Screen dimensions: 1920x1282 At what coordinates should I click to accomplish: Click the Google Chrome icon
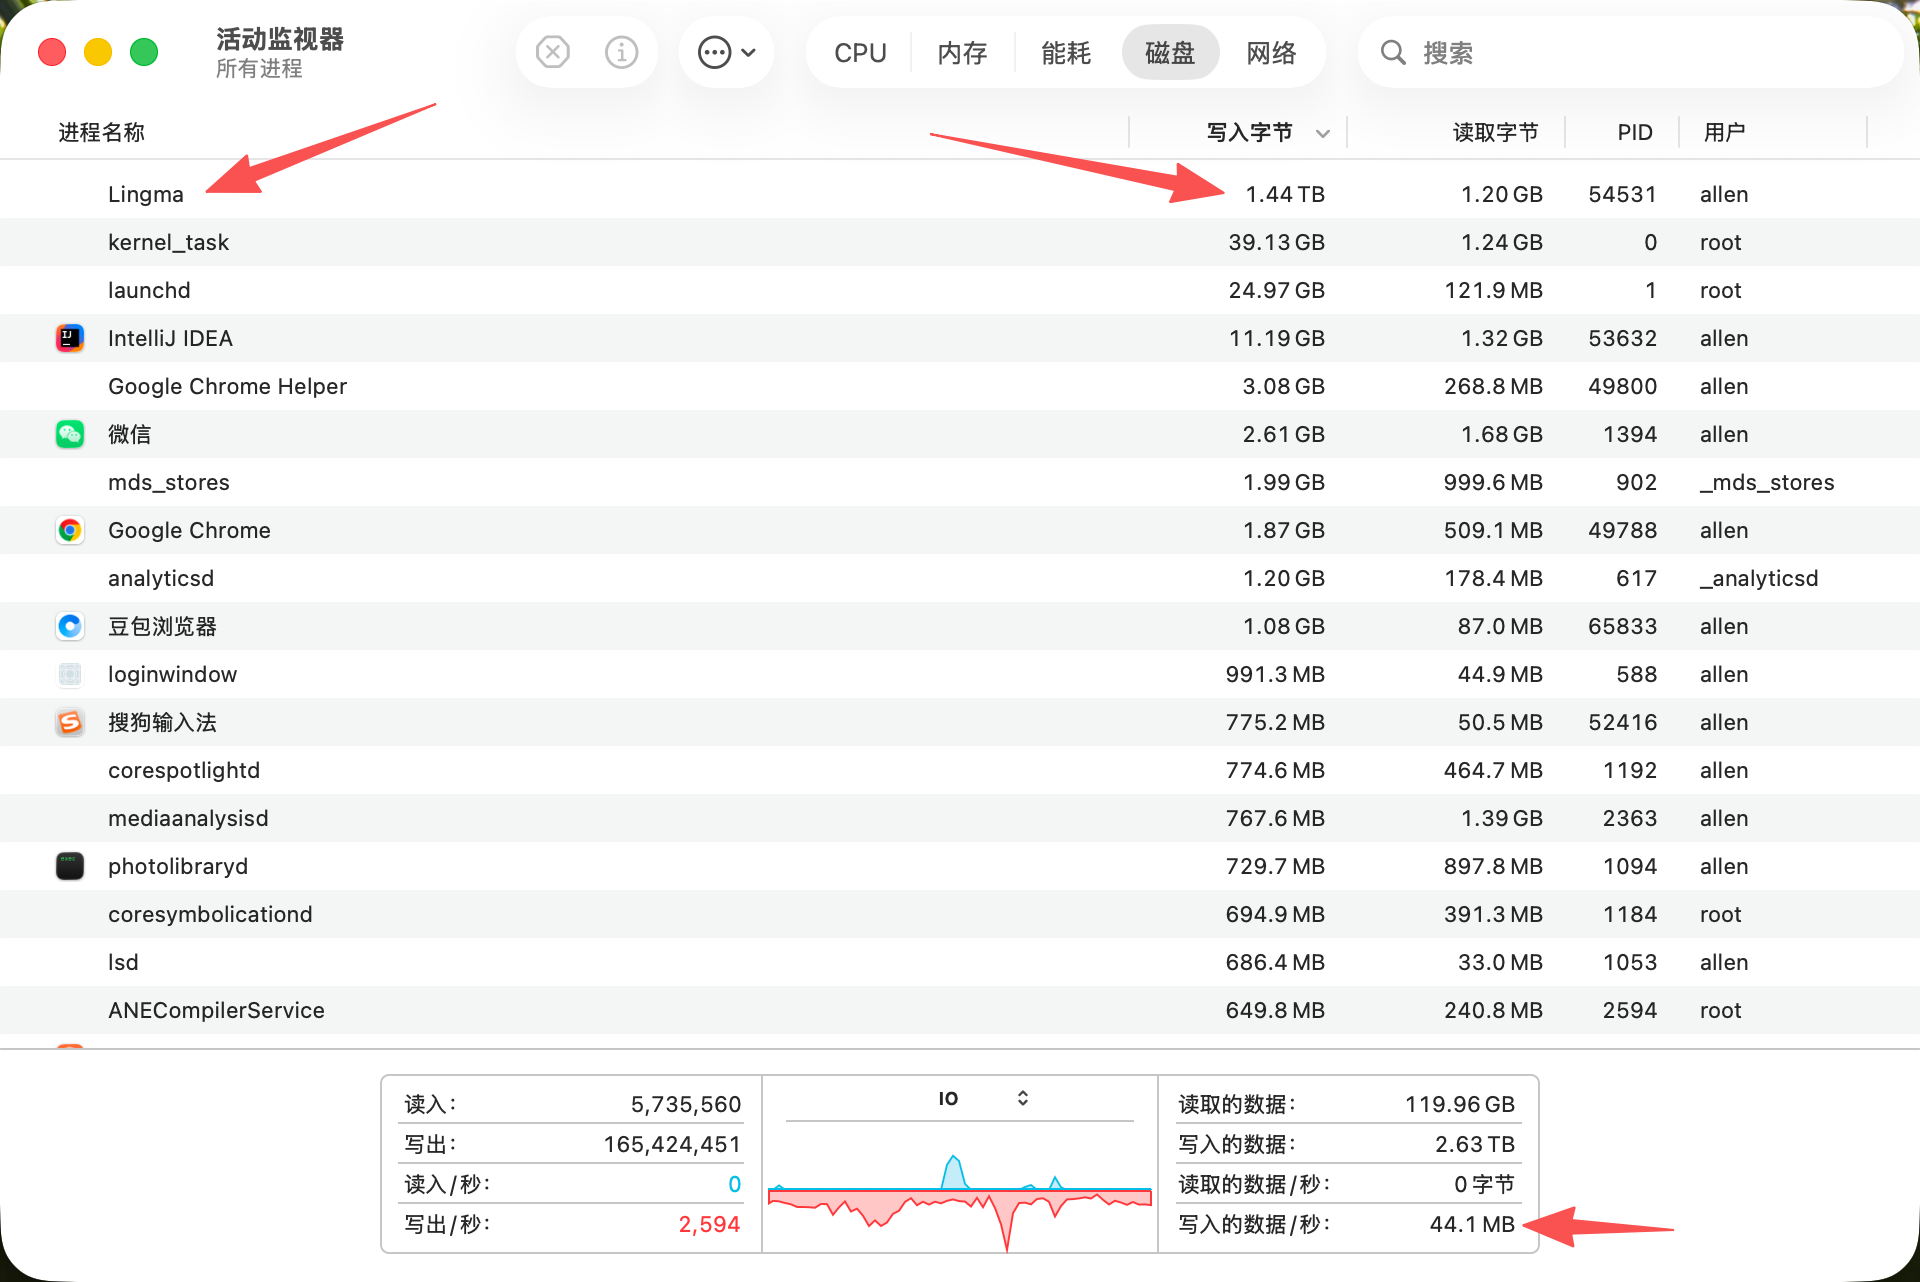70,530
